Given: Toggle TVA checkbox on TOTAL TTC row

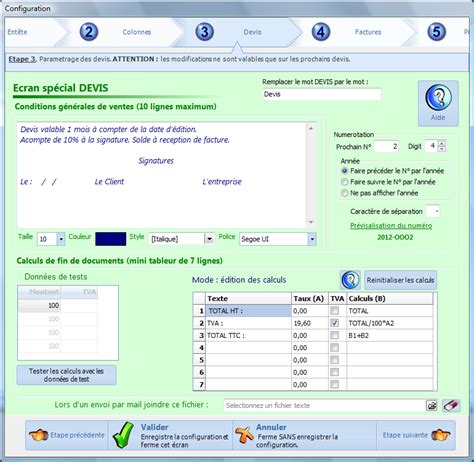Looking at the screenshot, I should [335, 335].
